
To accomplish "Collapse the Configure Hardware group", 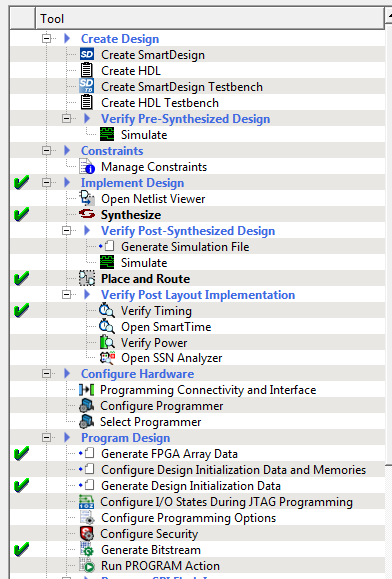I will coord(47,374).
